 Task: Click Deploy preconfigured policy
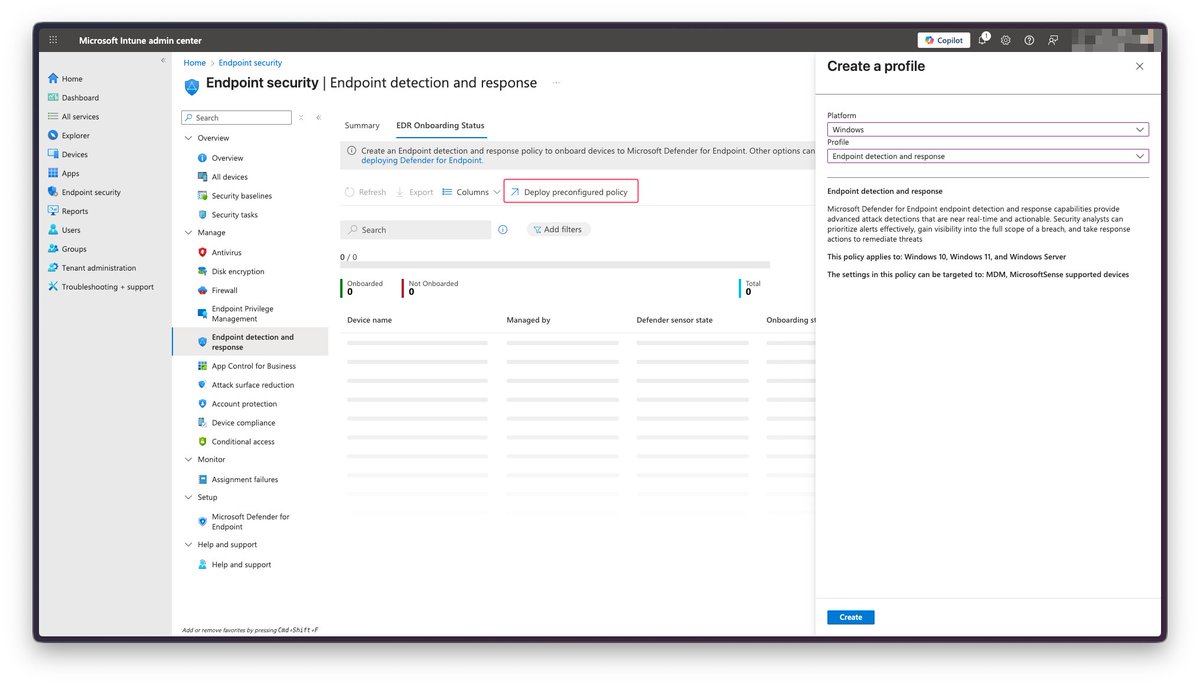coord(570,192)
